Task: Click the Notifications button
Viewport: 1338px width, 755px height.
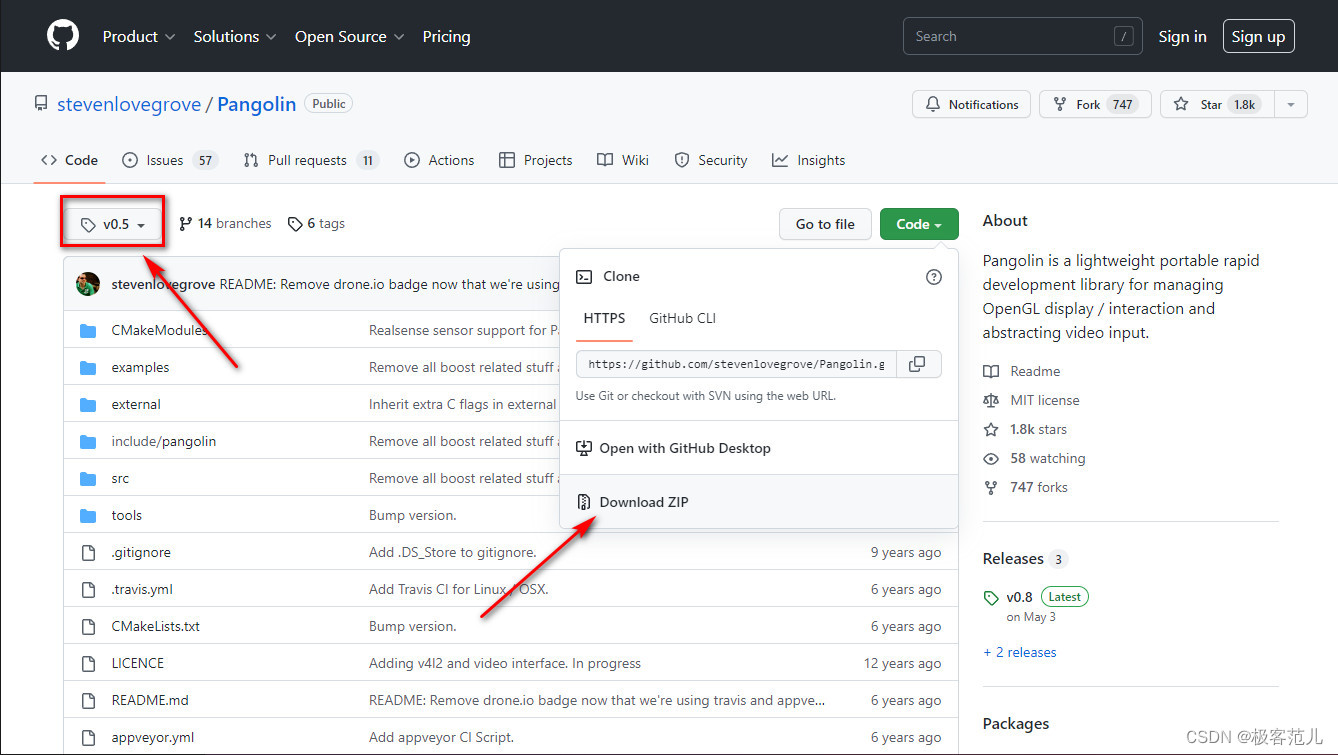Action: coord(971,104)
